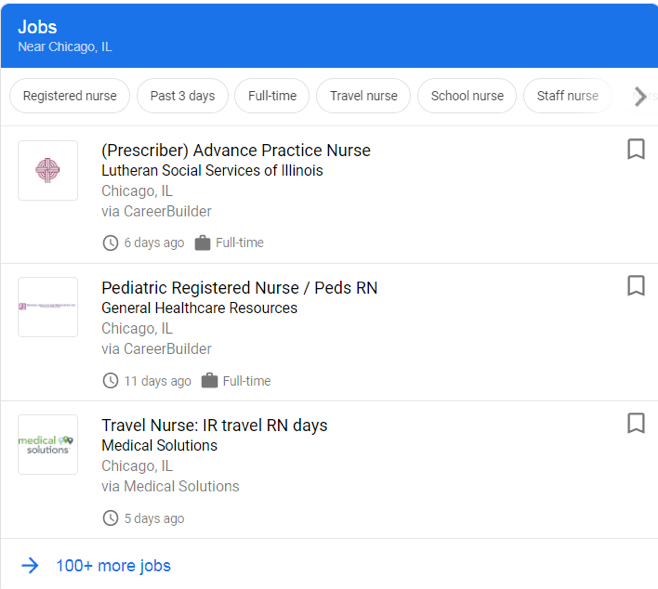Viewport: 658px width, 589px height.
Task: Click Chicago, IL under General Healthcare Resources
Action: [x=137, y=328]
